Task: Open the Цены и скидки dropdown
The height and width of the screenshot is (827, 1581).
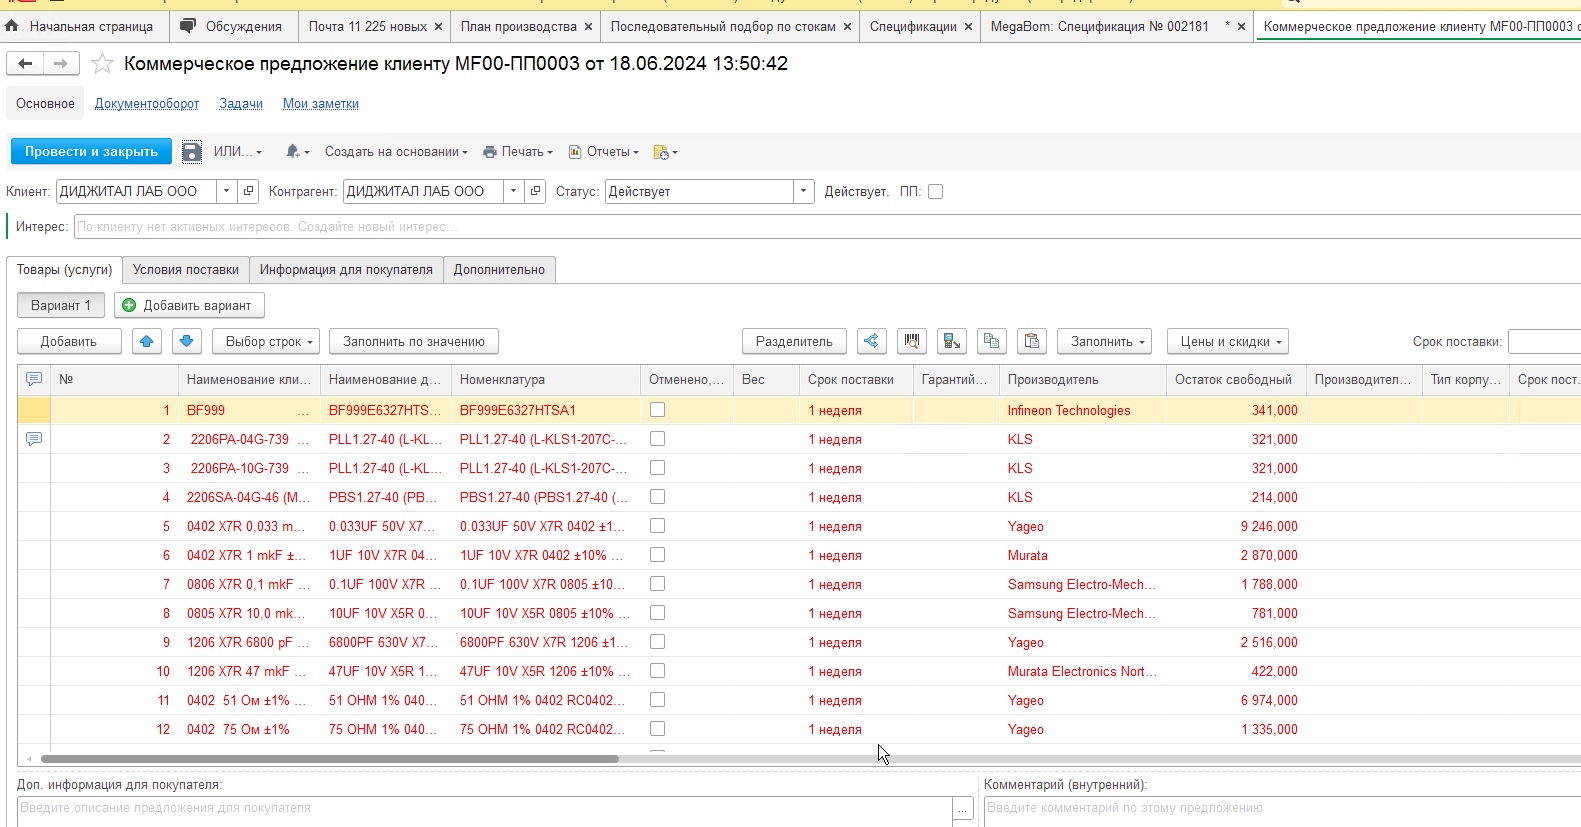Action: click(x=1228, y=341)
